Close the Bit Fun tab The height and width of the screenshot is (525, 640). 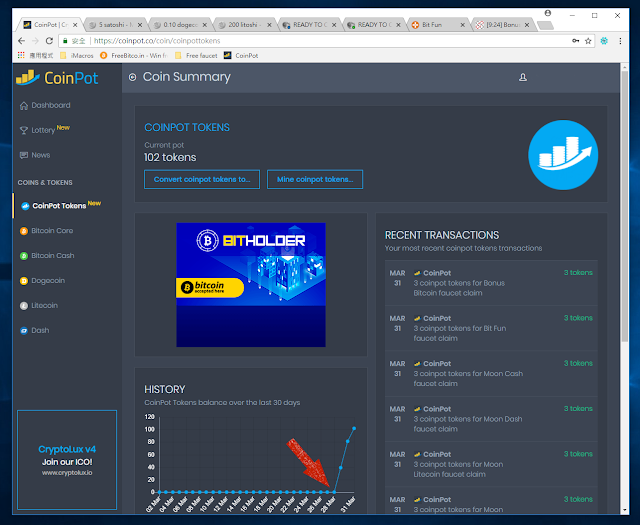[462, 25]
